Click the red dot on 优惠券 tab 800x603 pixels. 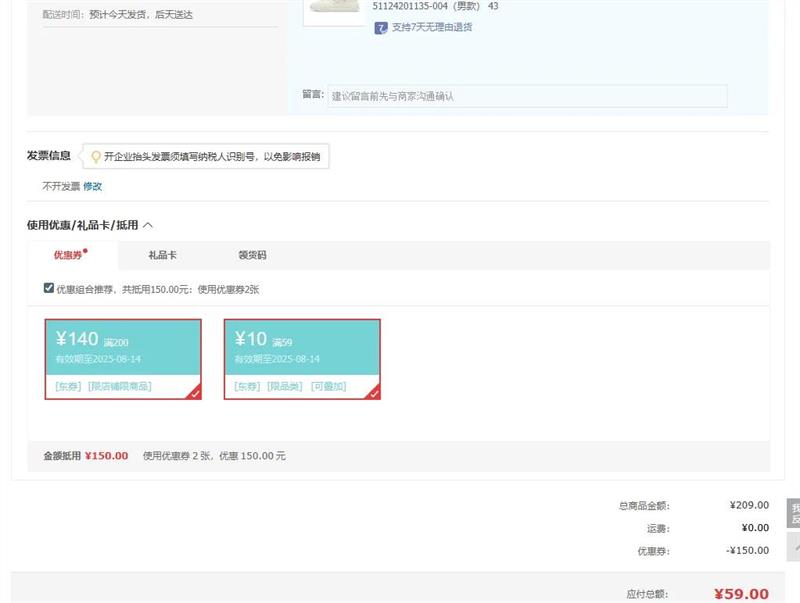(x=86, y=250)
